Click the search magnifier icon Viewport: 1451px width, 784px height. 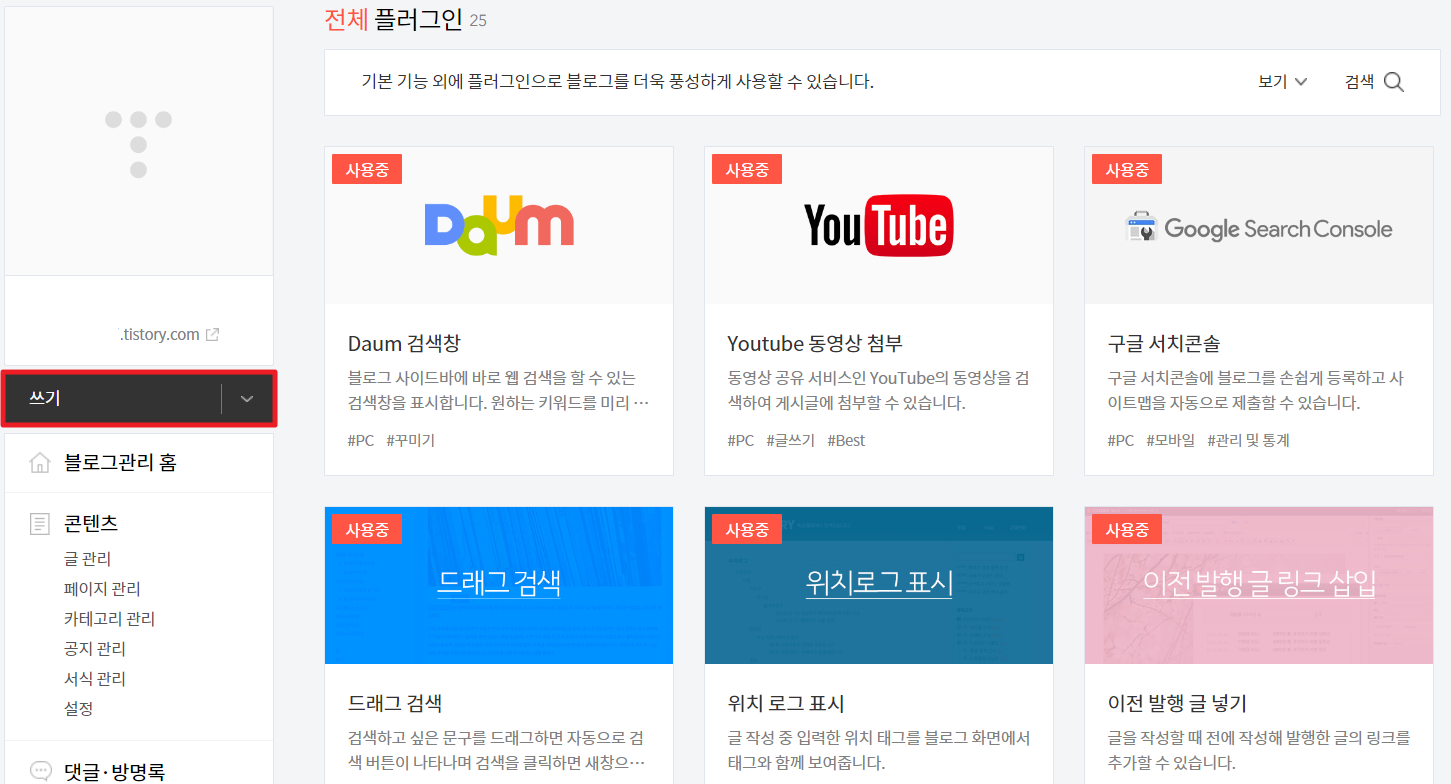pos(1394,83)
